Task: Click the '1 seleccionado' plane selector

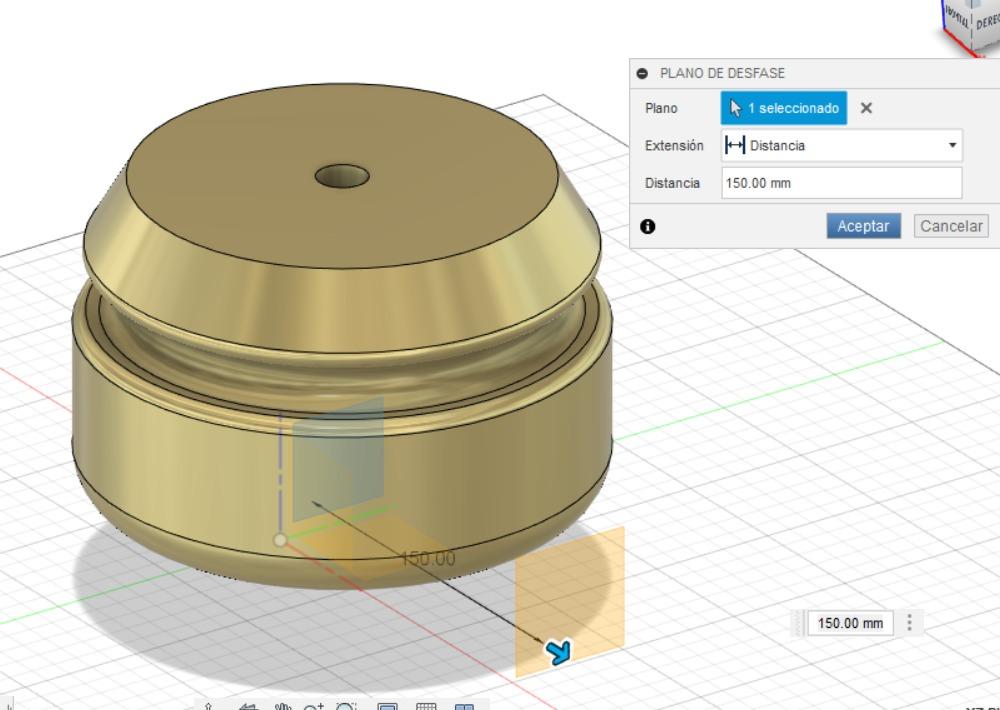Action: point(784,108)
